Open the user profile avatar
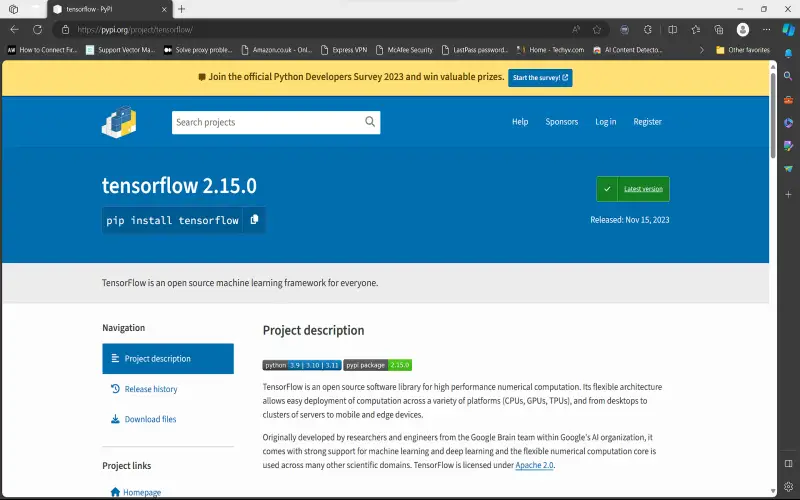 (x=743, y=30)
